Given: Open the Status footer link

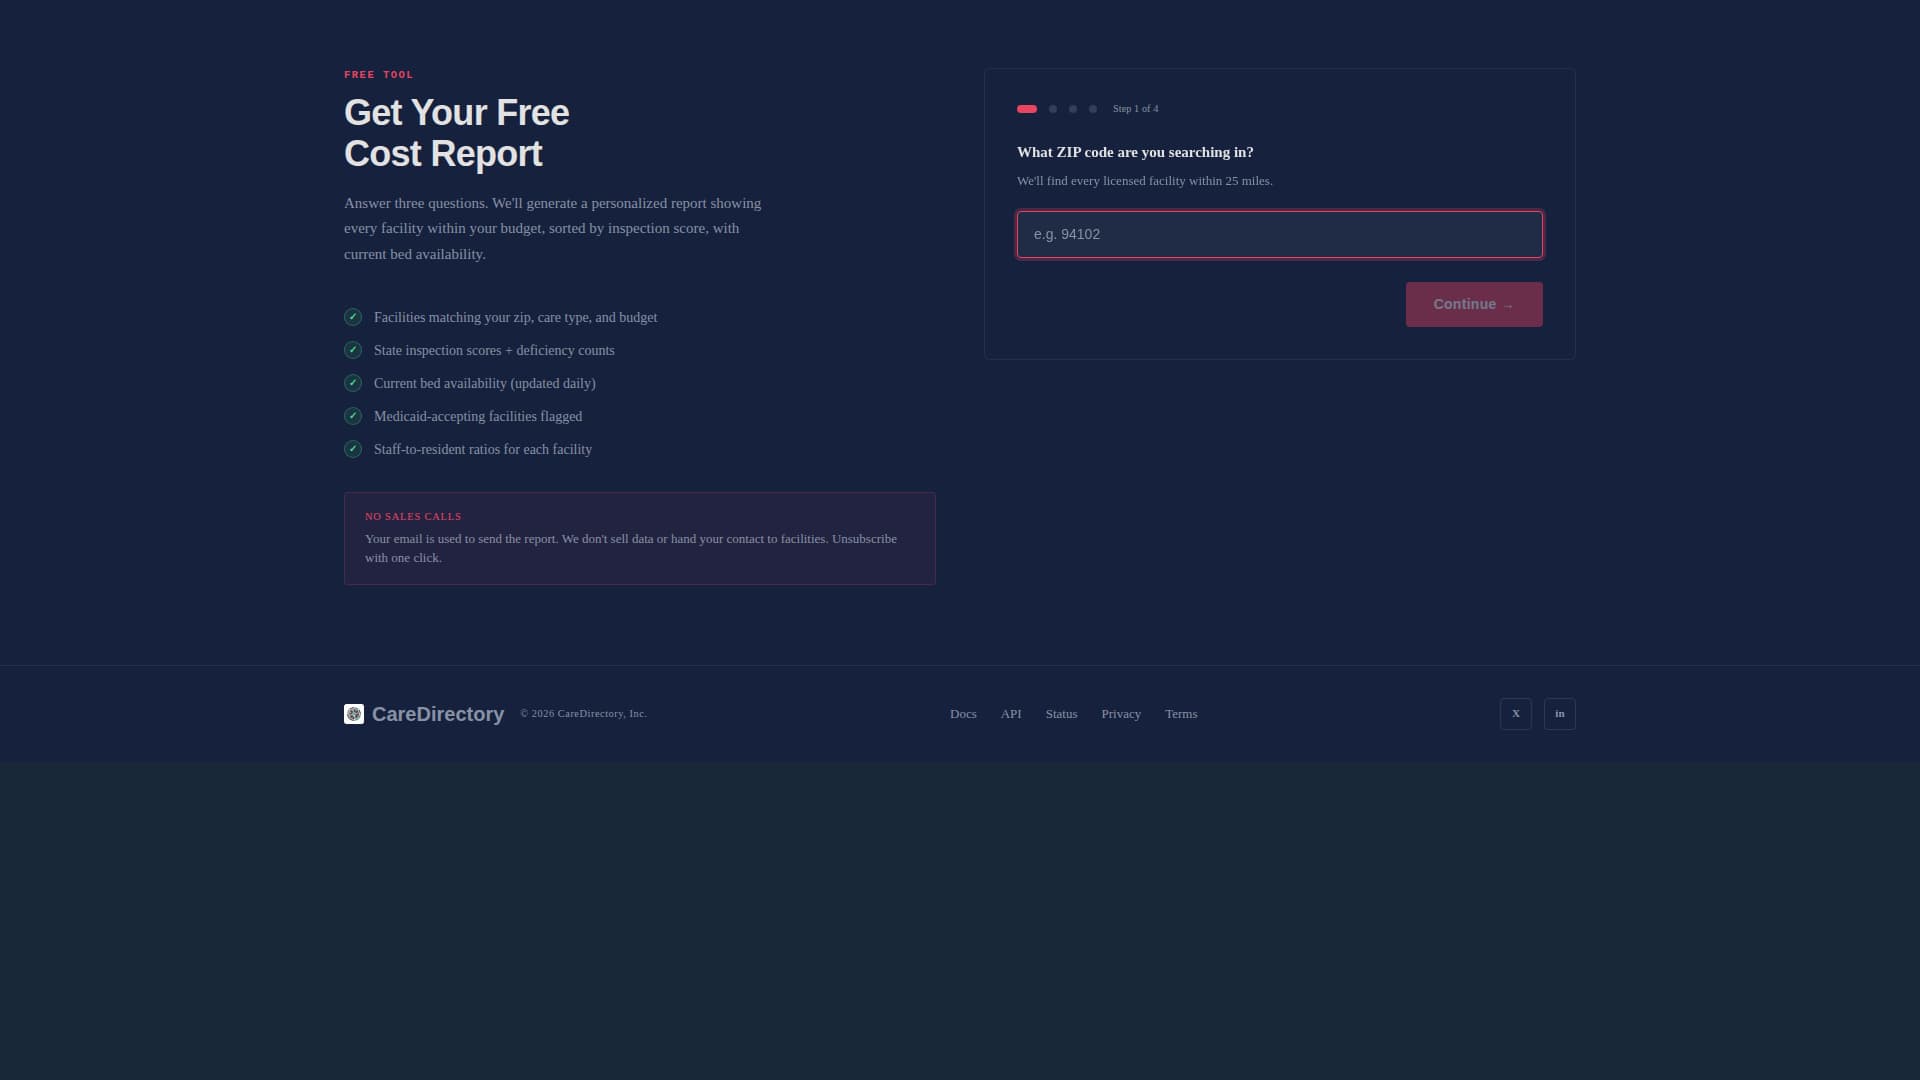Looking at the screenshot, I should [1062, 714].
